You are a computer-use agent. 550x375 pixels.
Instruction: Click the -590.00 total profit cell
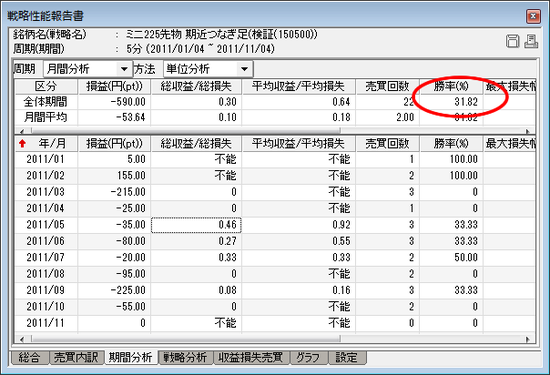coord(115,102)
